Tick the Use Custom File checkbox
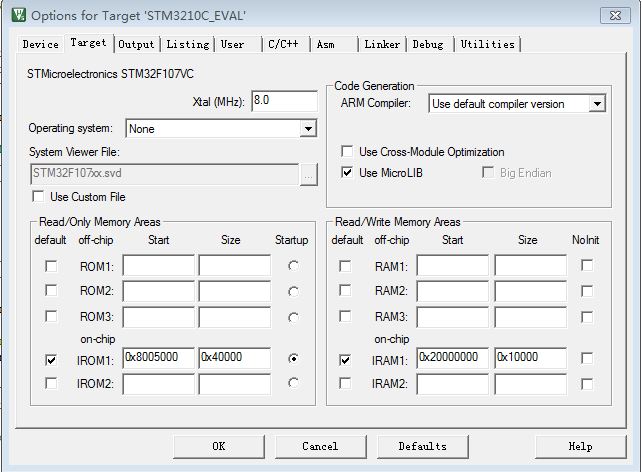This screenshot has height=472, width=642. click(x=38, y=196)
